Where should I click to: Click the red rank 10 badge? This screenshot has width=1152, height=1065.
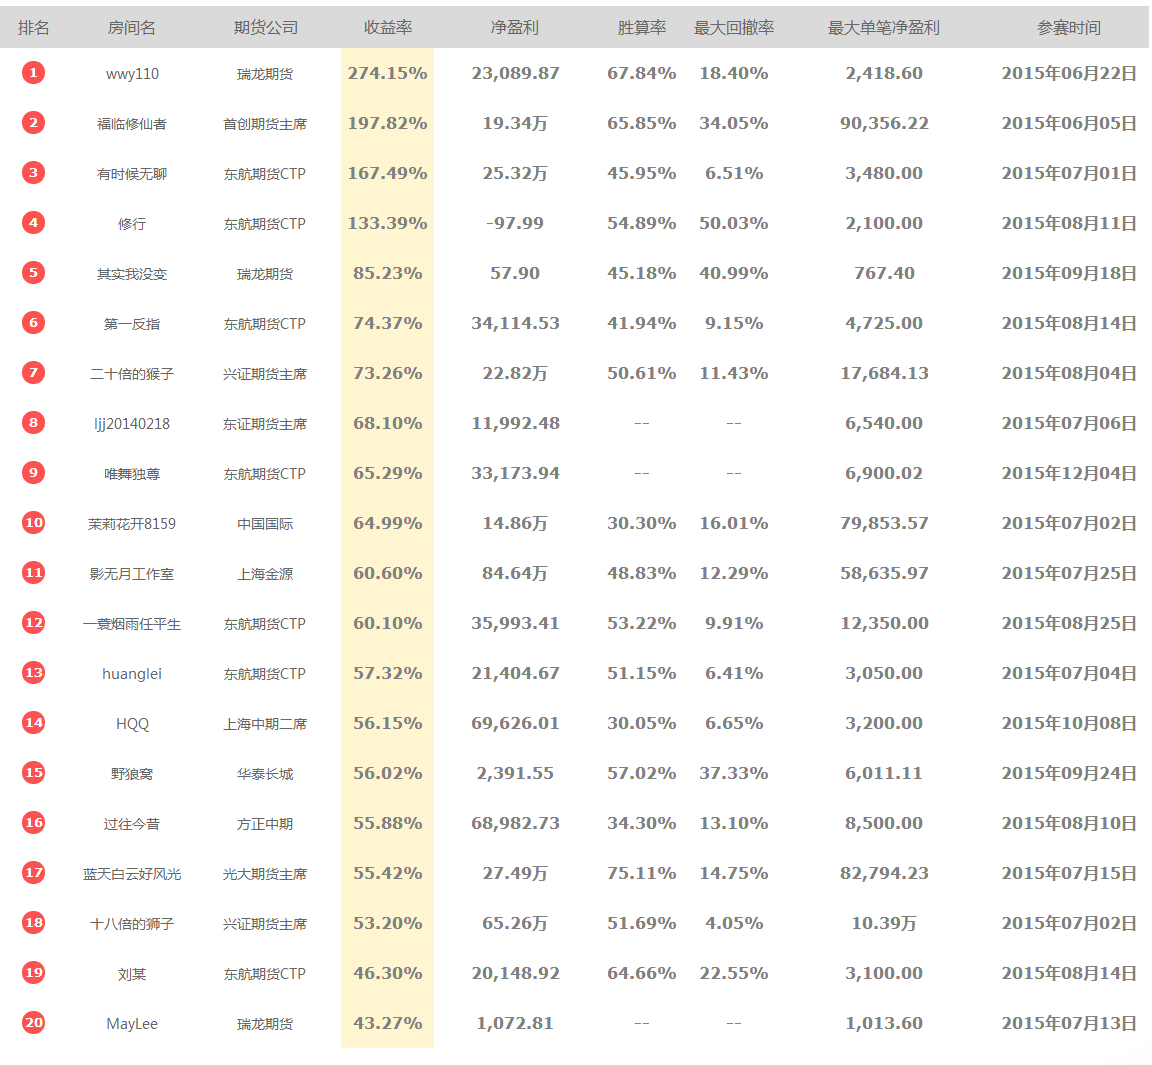pyautogui.click(x=33, y=522)
